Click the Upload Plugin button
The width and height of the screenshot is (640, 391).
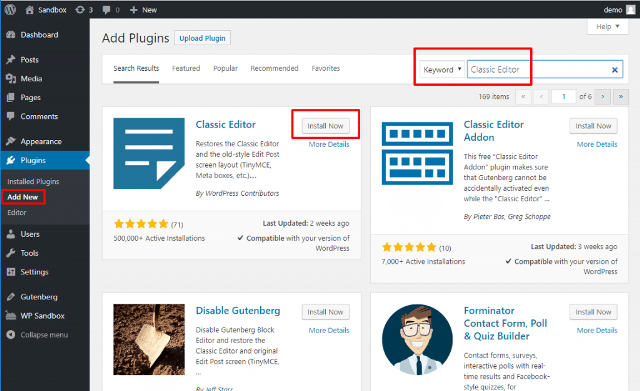(x=202, y=38)
